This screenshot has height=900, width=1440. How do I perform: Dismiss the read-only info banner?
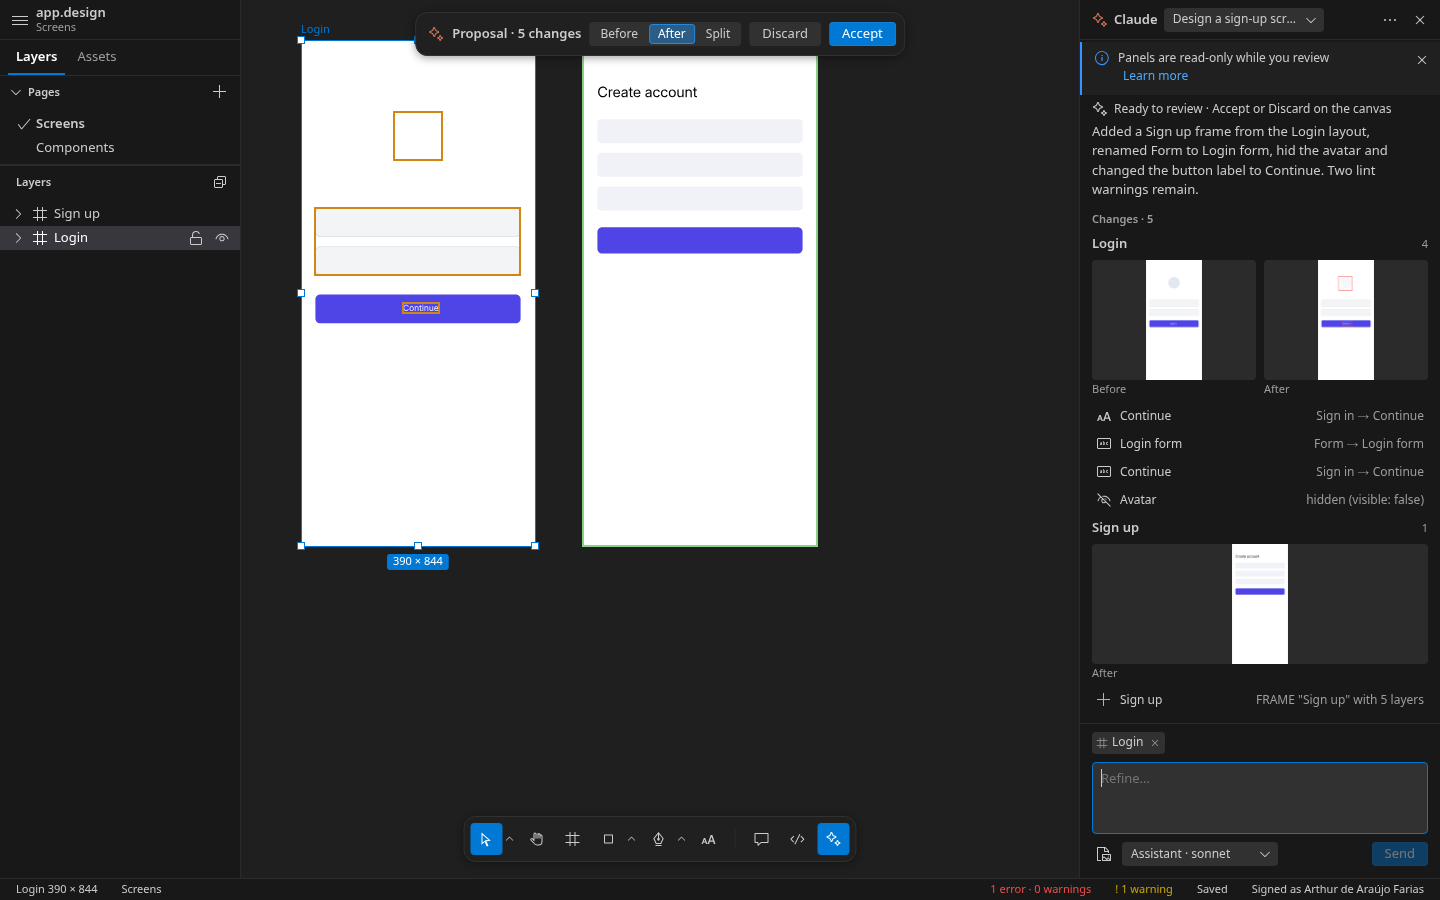tap(1422, 60)
